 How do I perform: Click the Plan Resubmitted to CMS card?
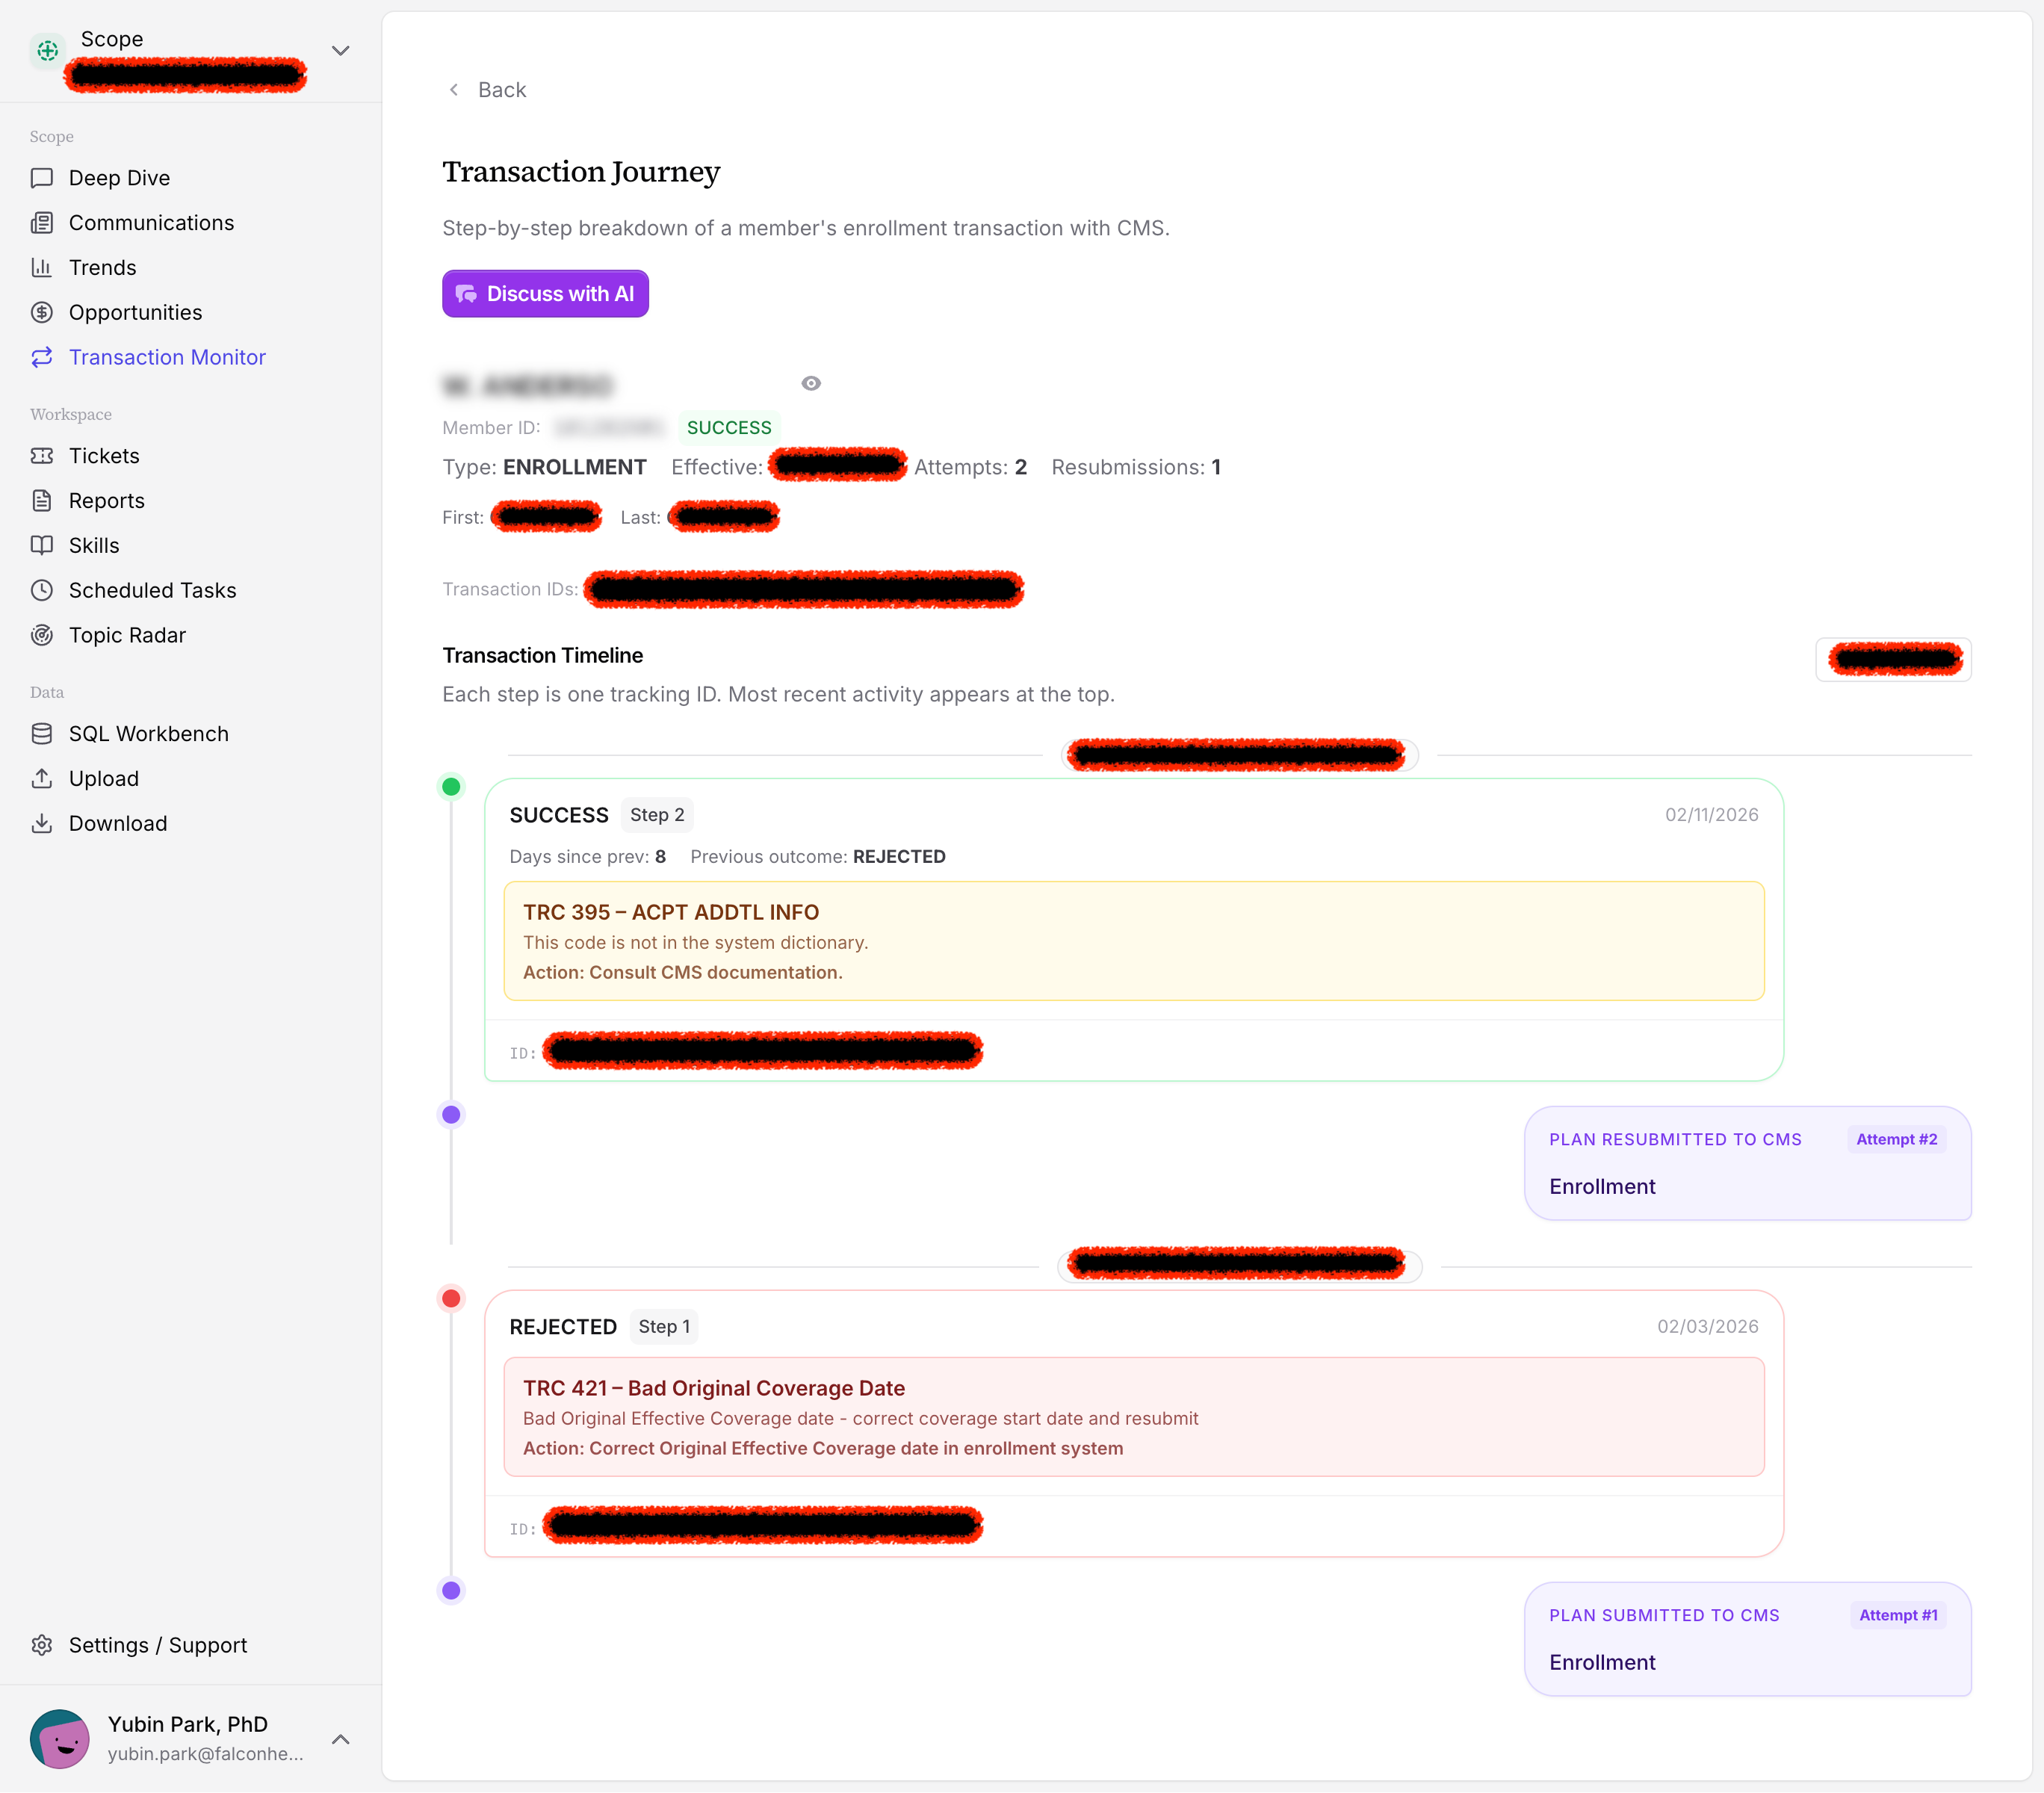[1747, 1163]
